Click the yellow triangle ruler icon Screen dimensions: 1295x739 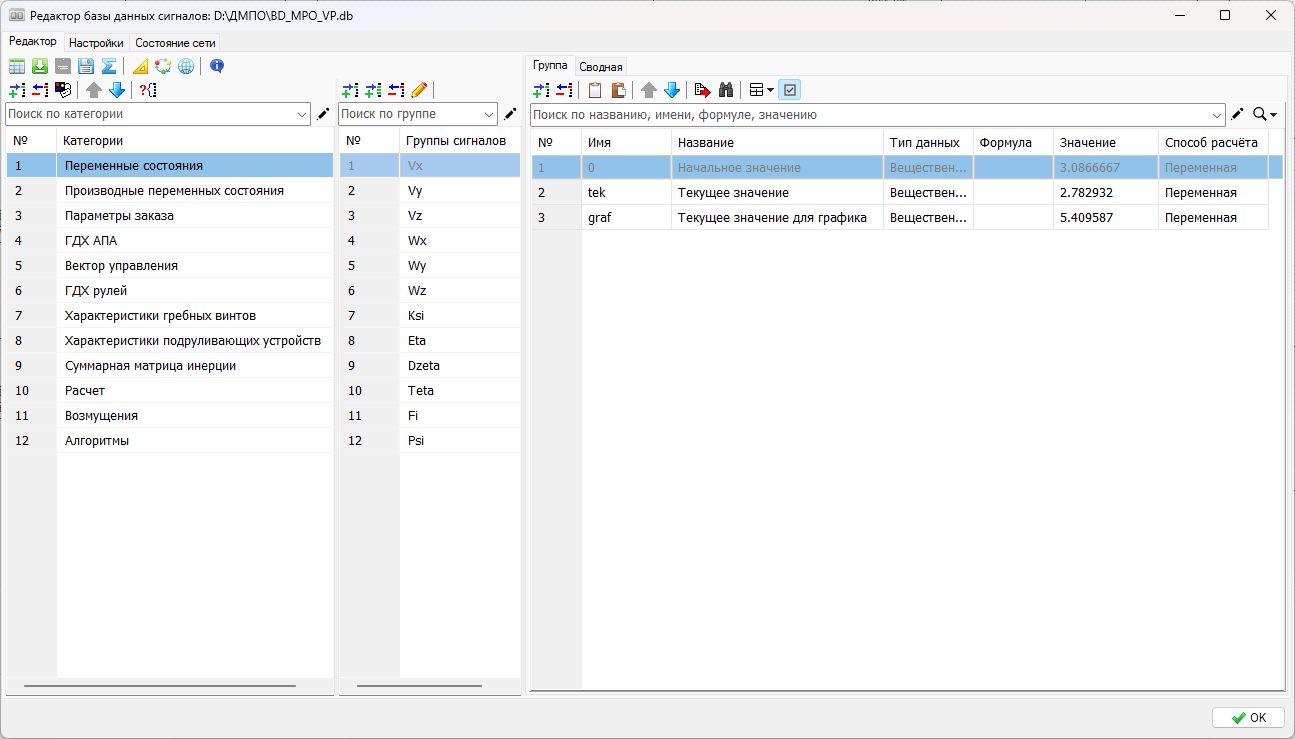click(x=140, y=67)
